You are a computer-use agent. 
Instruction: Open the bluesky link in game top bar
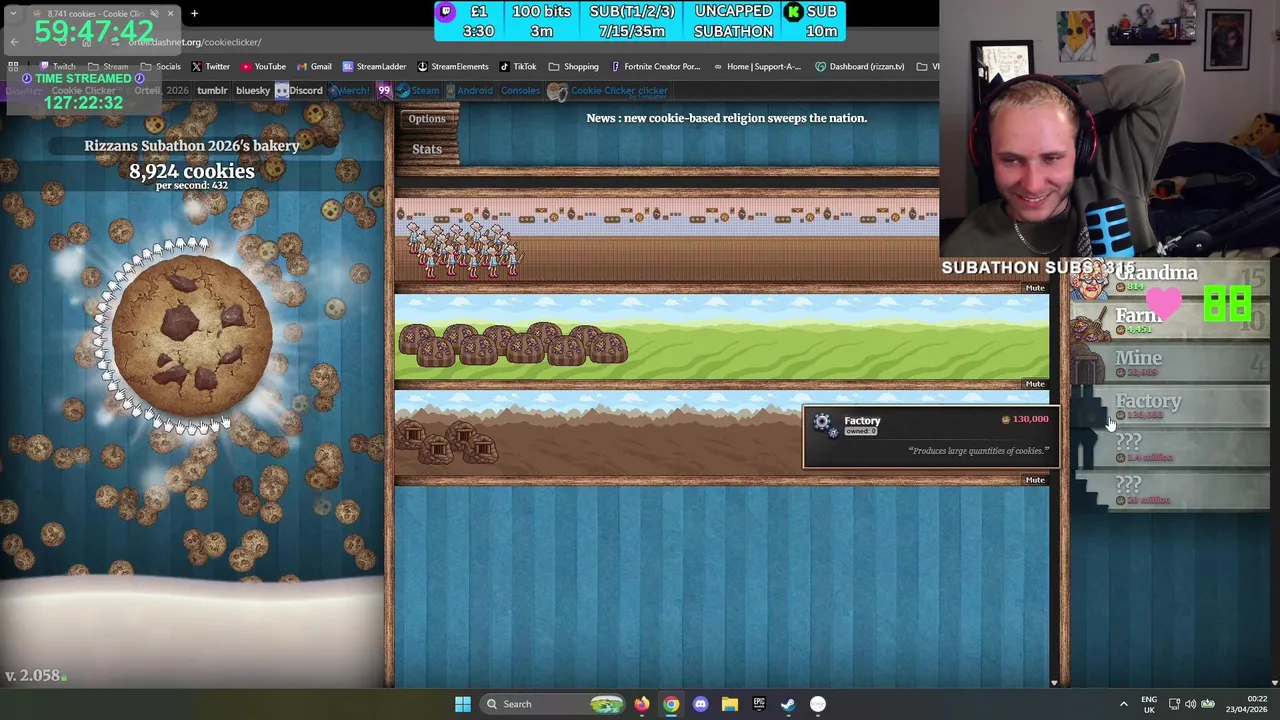point(253,90)
